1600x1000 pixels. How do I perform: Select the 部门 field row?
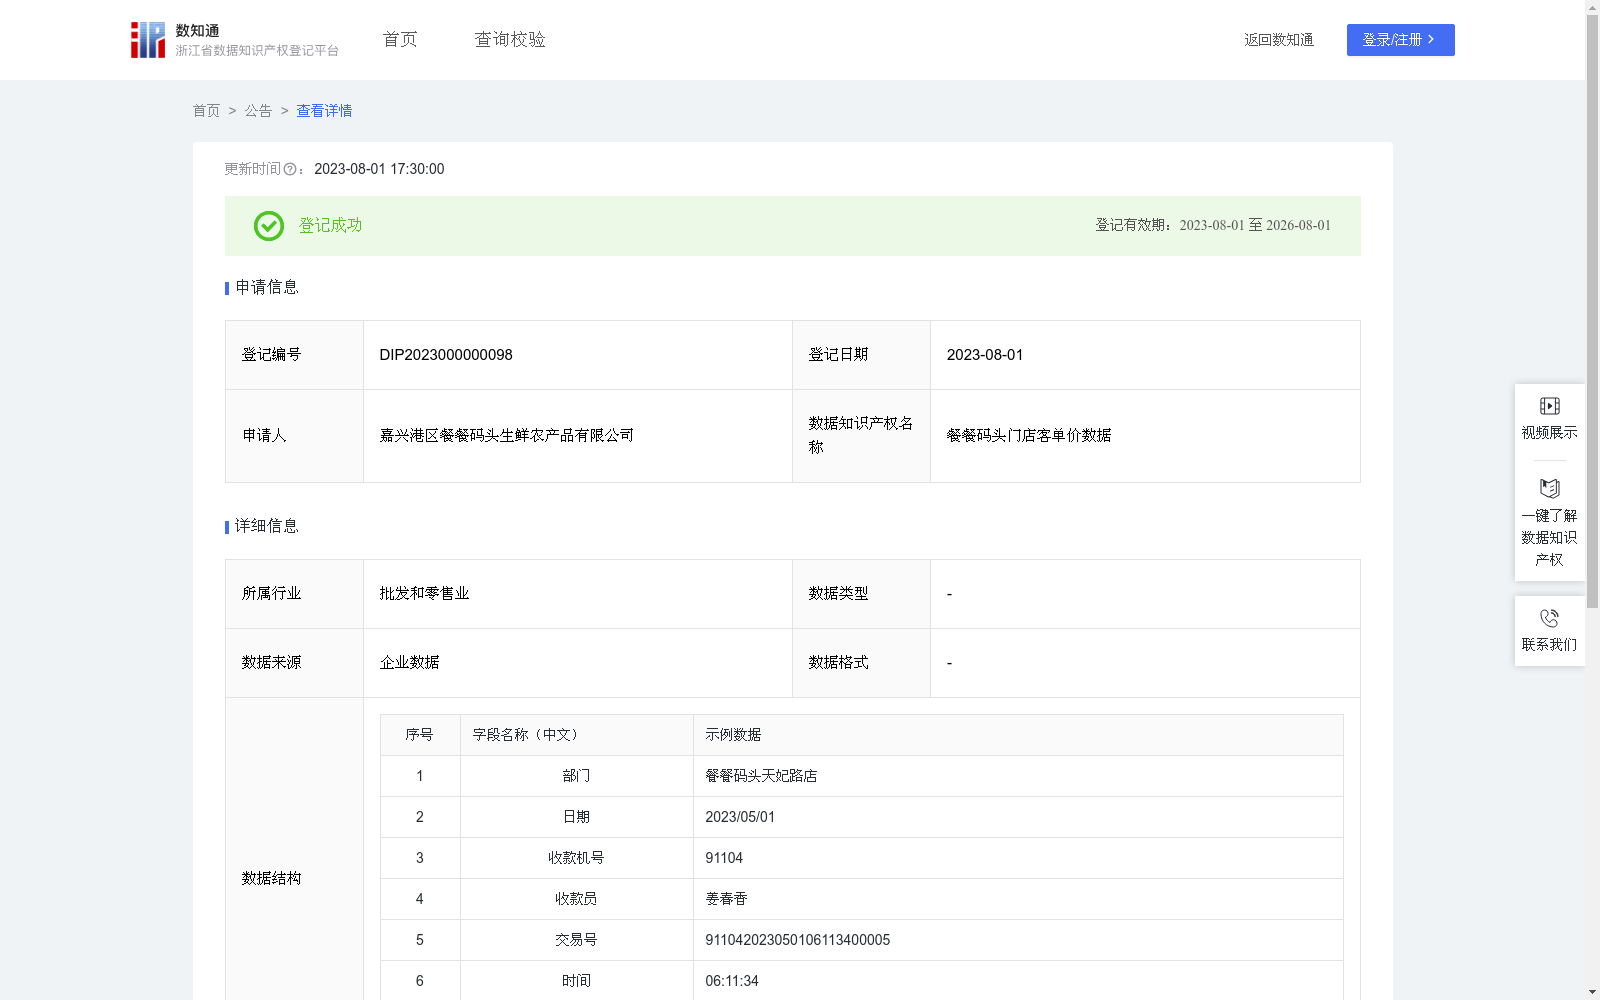tap(862, 776)
